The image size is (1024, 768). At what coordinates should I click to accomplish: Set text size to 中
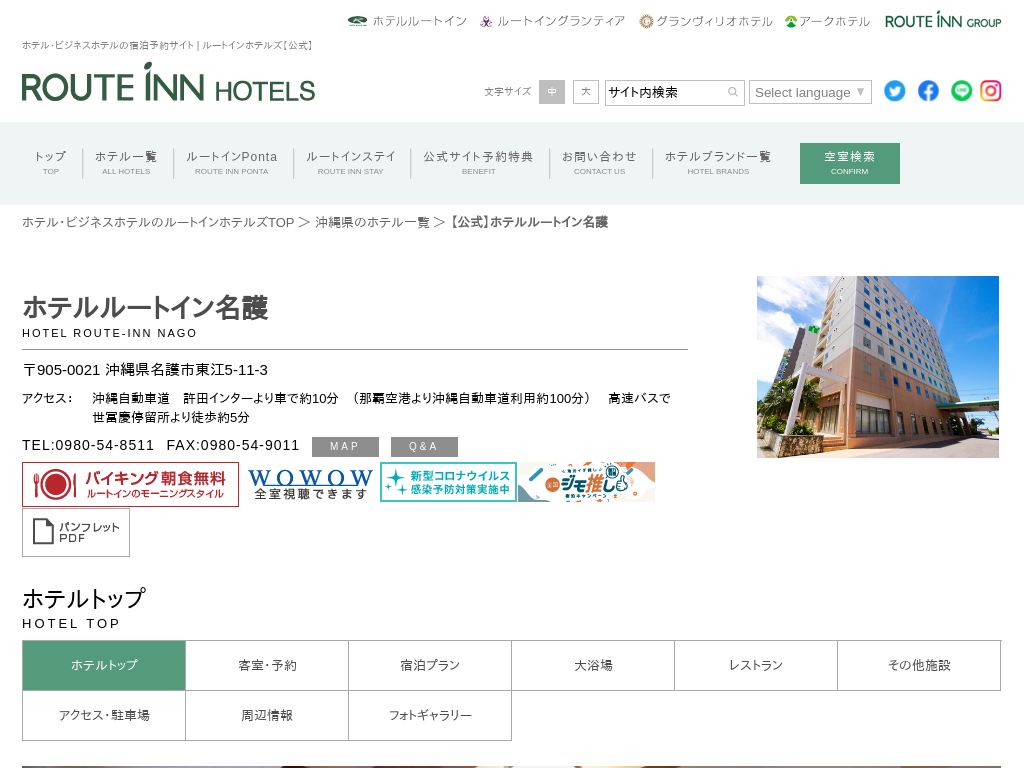552,92
